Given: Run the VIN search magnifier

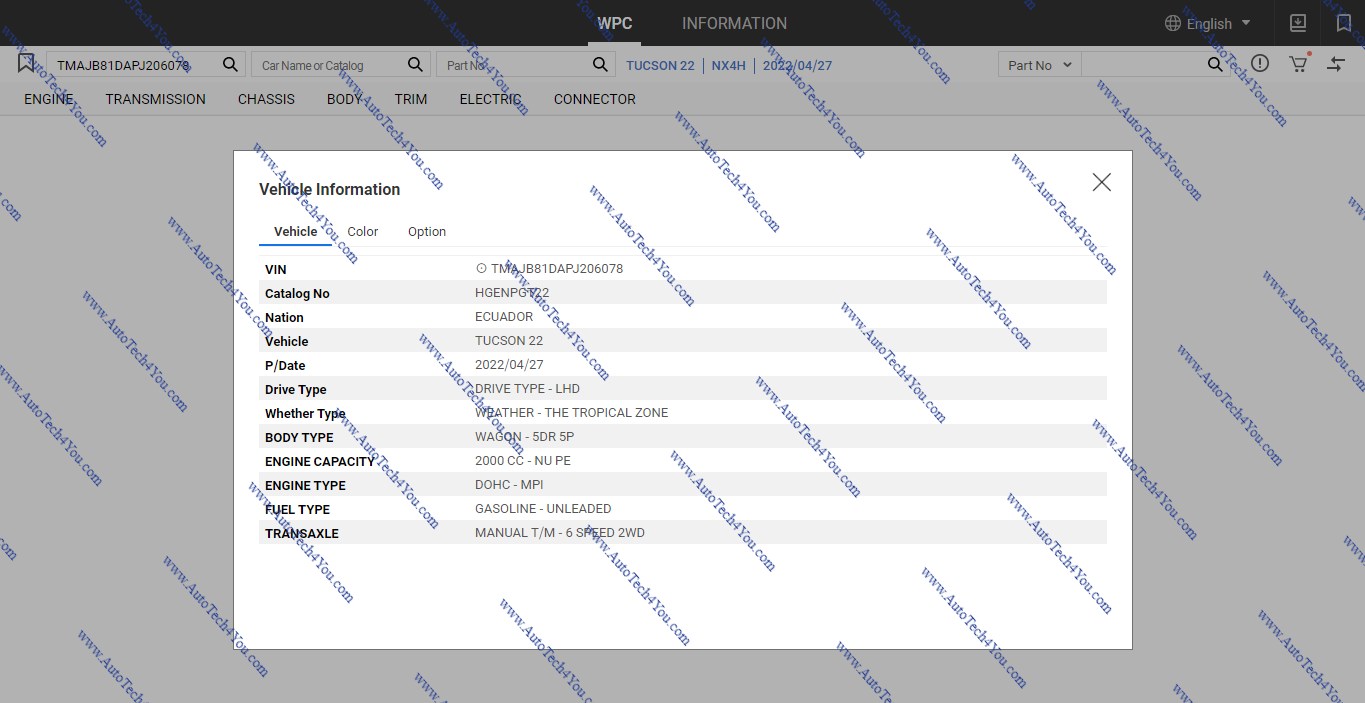Looking at the screenshot, I should (229, 63).
